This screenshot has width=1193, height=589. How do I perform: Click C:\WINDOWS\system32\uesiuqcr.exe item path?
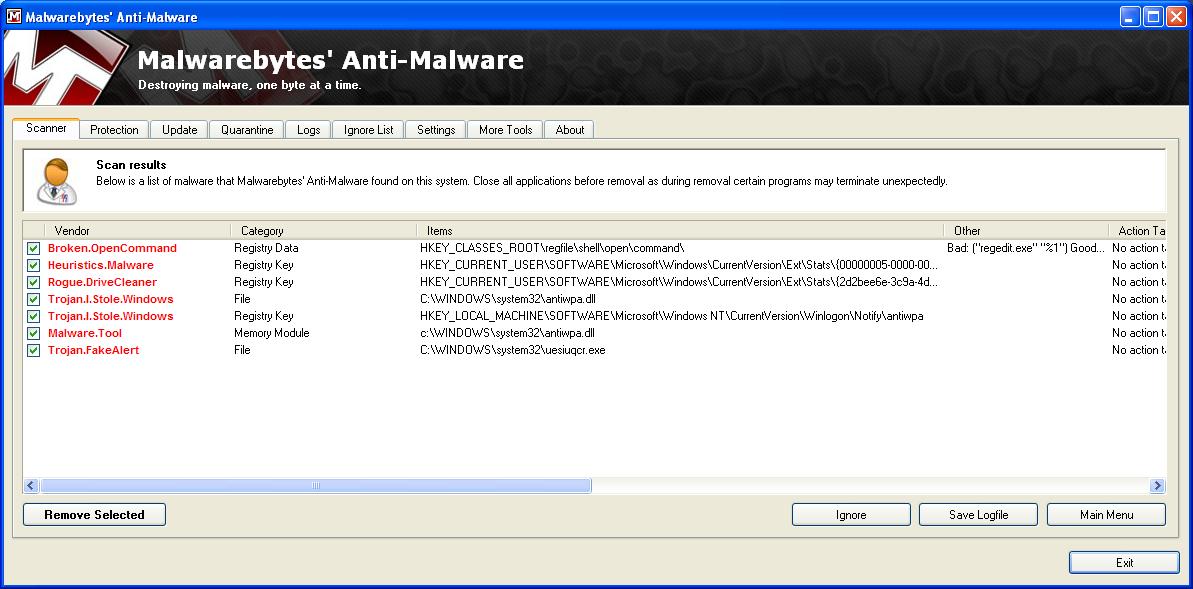point(513,350)
